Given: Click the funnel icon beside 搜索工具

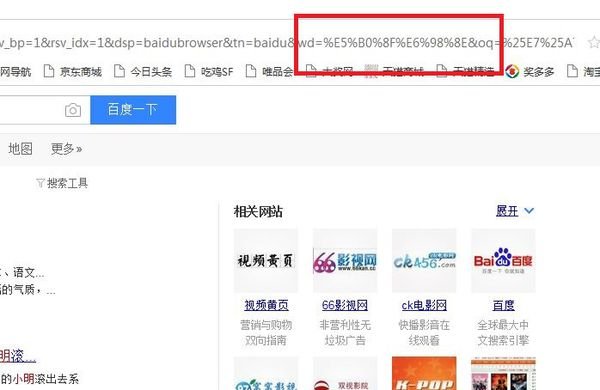Looking at the screenshot, I should tap(40, 183).
